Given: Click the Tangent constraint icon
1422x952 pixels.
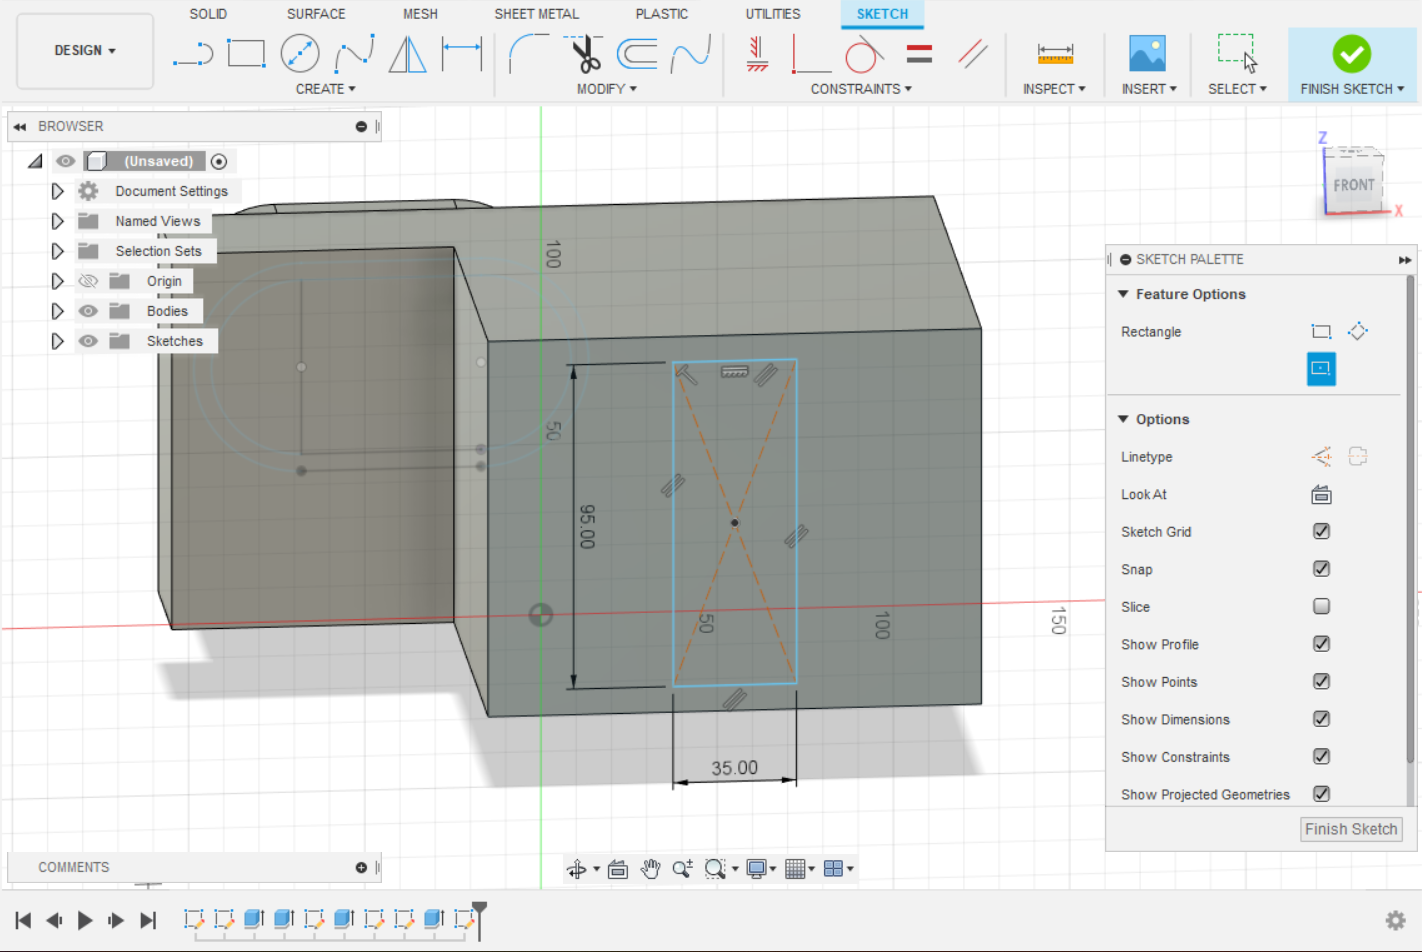Looking at the screenshot, I should (863, 54).
